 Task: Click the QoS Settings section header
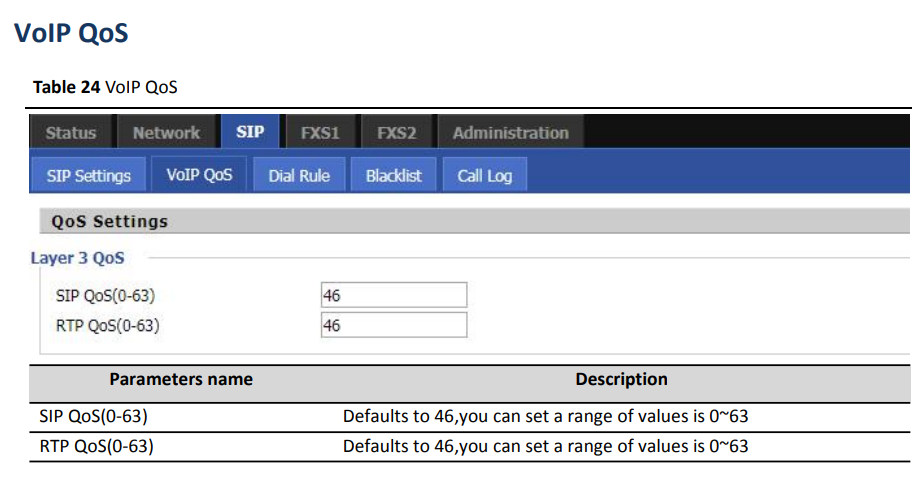pyautogui.click(x=474, y=221)
